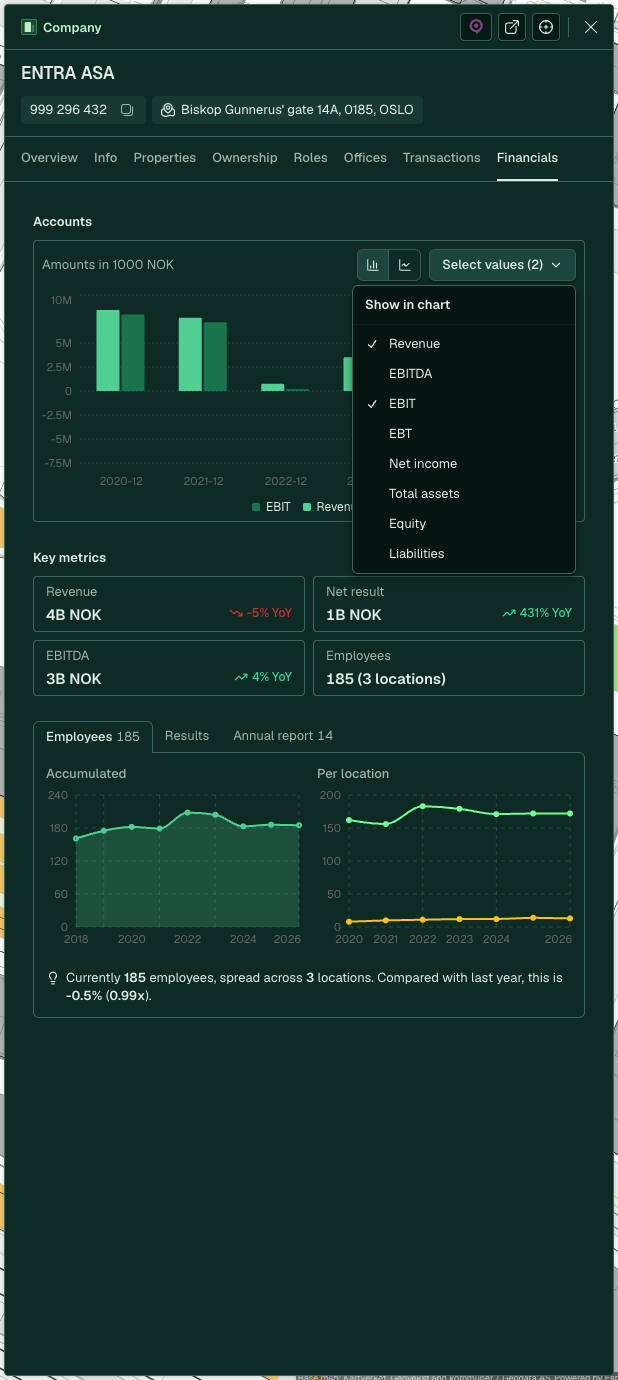Switch to the Roles tab
Viewport: 618px width, 1380px height.
310,158
